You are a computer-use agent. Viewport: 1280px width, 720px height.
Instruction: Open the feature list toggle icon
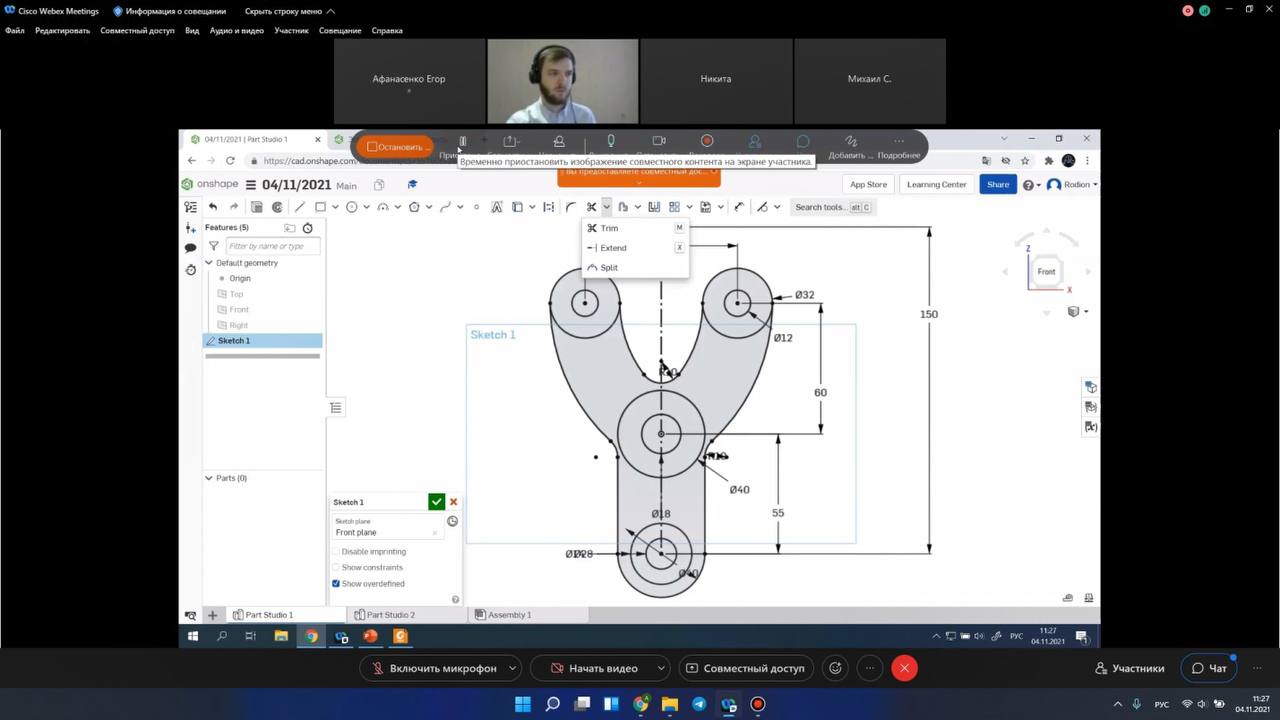[x=190, y=207]
